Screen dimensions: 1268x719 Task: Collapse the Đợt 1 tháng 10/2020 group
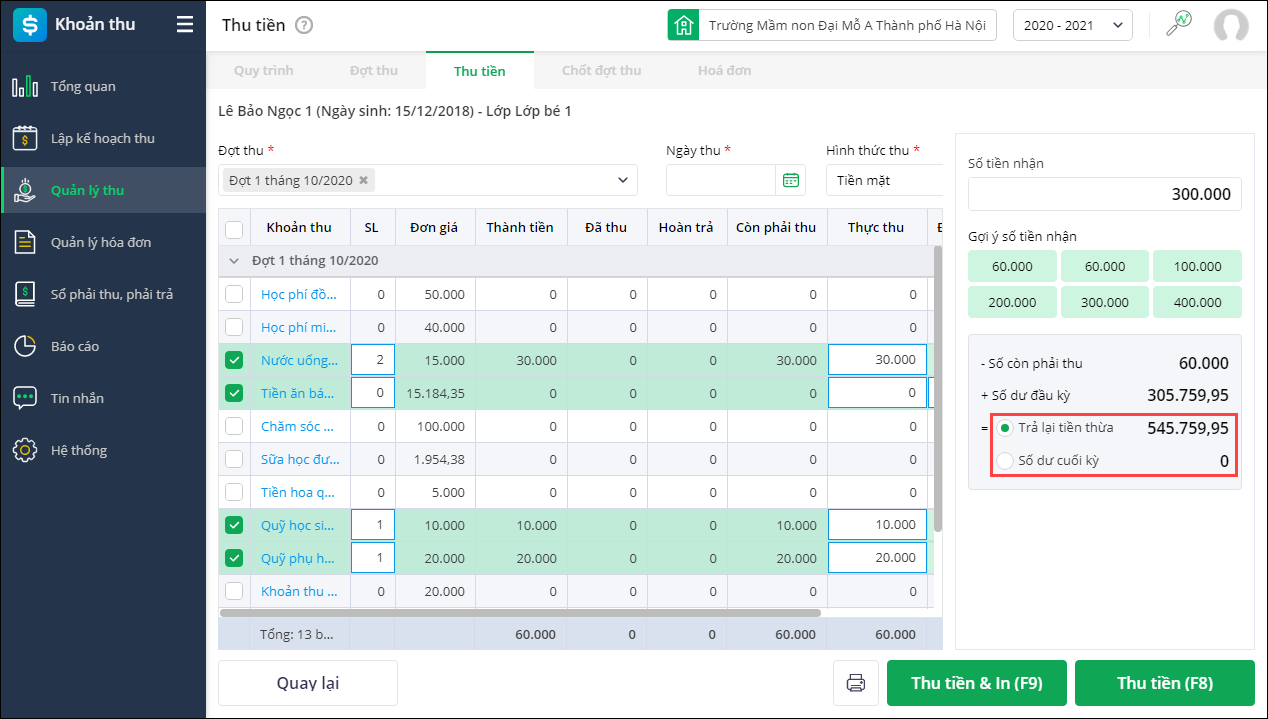(235, 260)
